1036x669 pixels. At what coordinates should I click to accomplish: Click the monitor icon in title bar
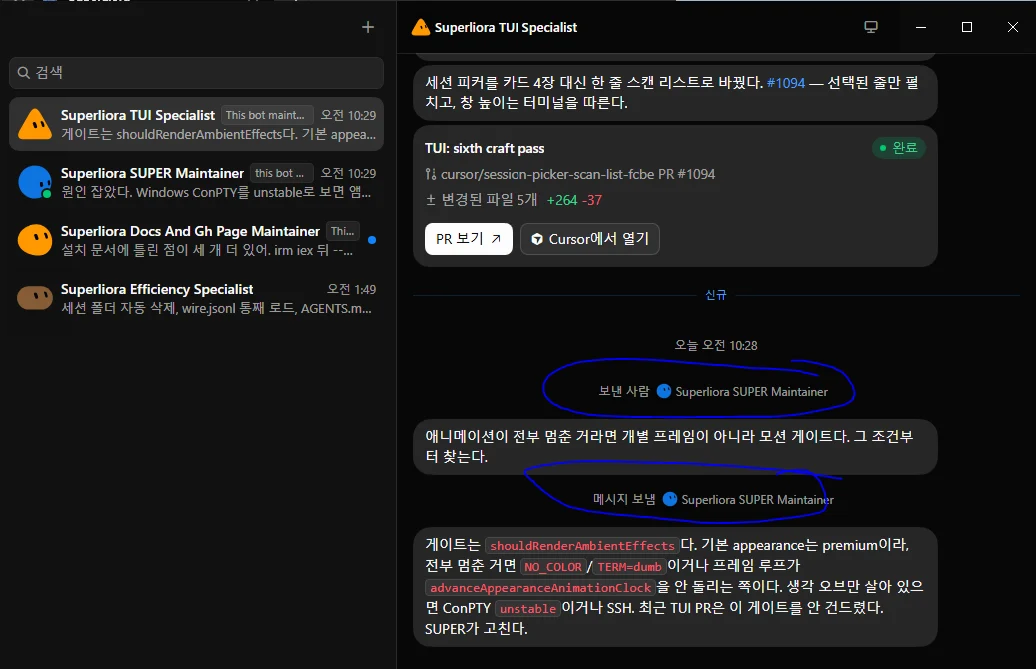click(871, 27)
